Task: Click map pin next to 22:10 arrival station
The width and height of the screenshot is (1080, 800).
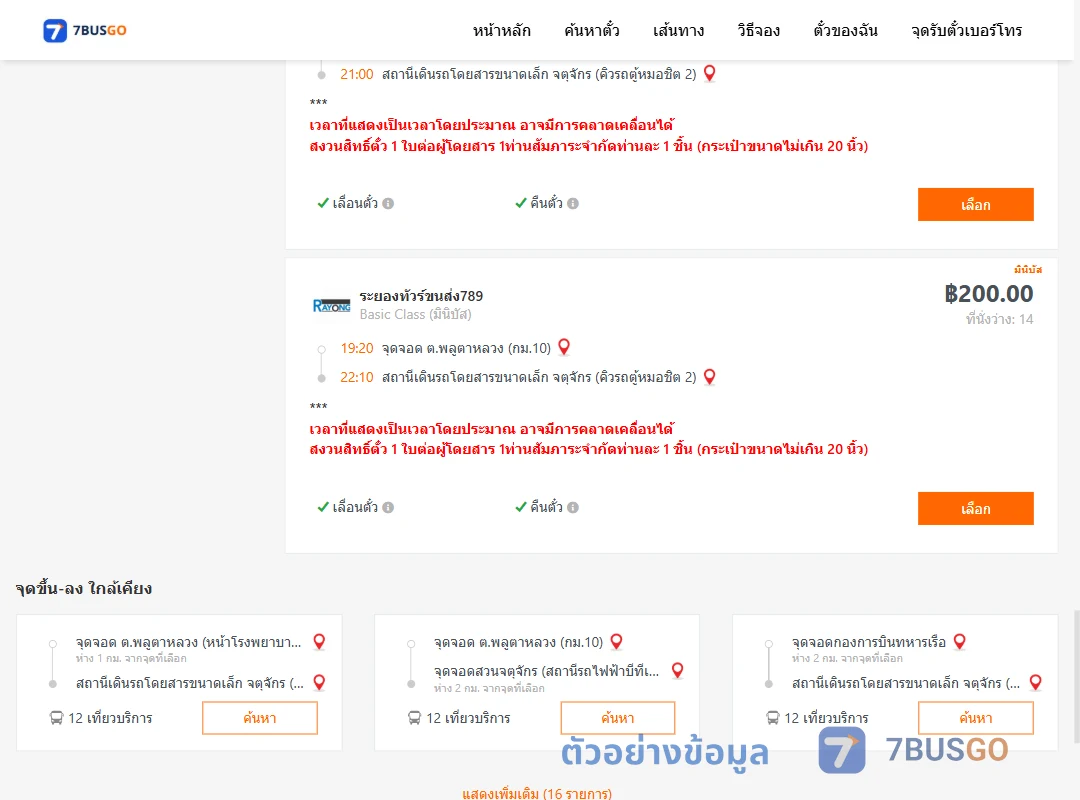Action: coord(709,376)
